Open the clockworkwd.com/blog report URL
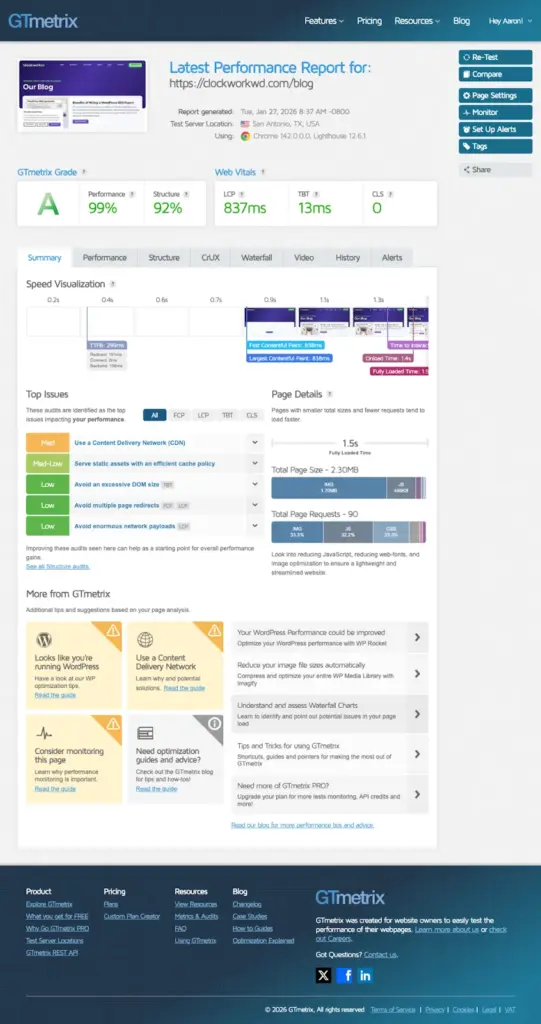This screenshot has height=1024, width=541. tap(241, 84)
